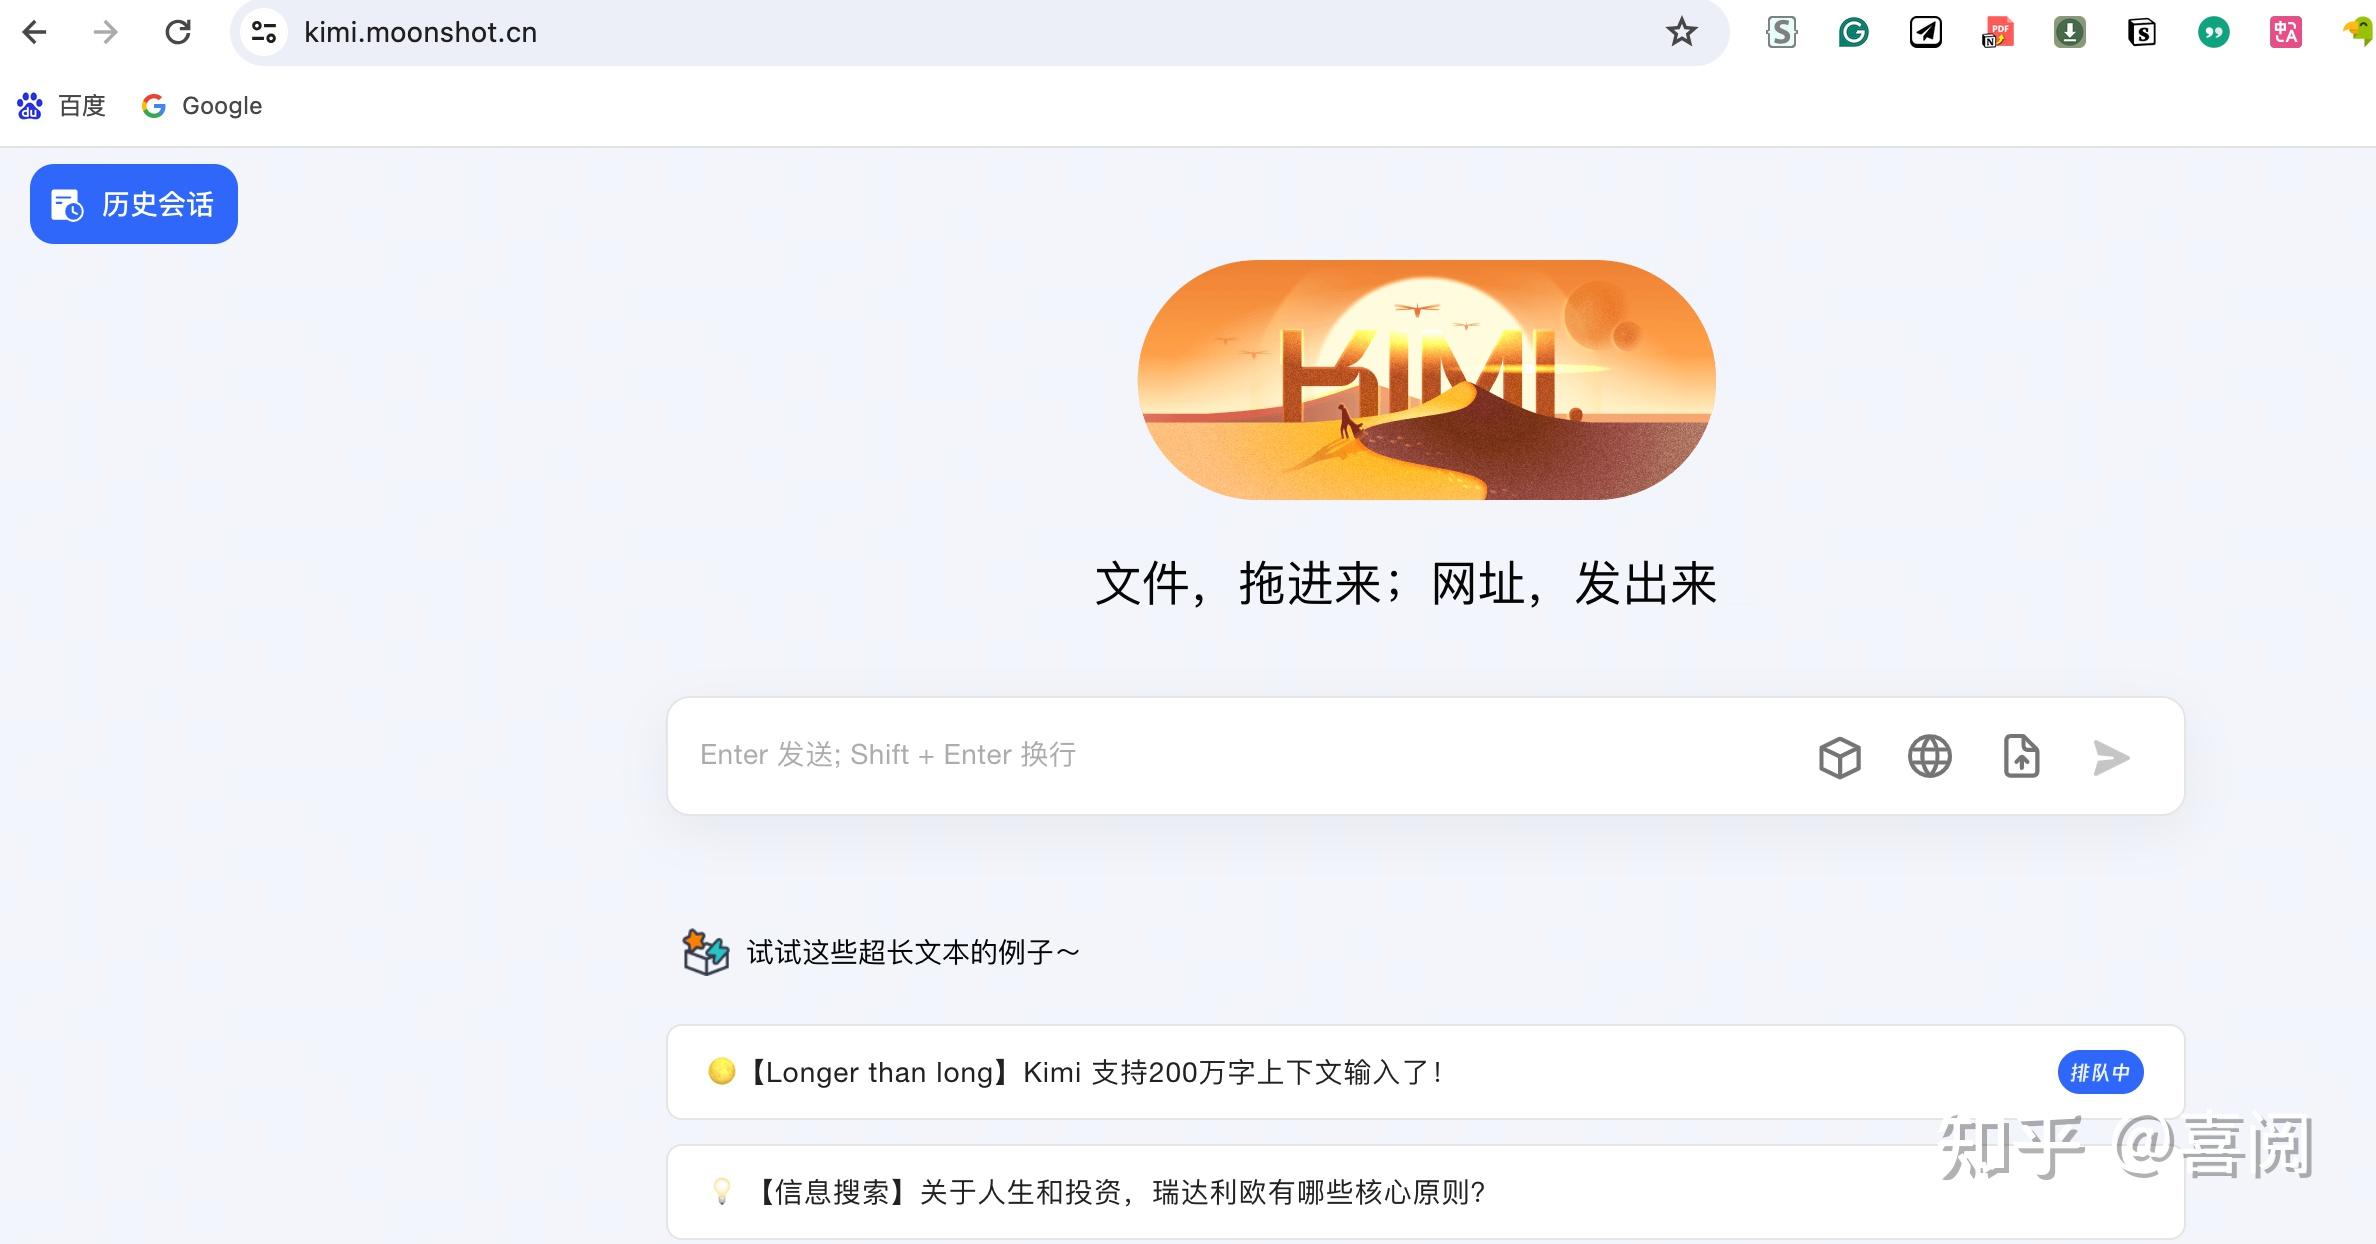Open the PDF to Notion extension icon

pyautogui.click(x=1998, y=33)
